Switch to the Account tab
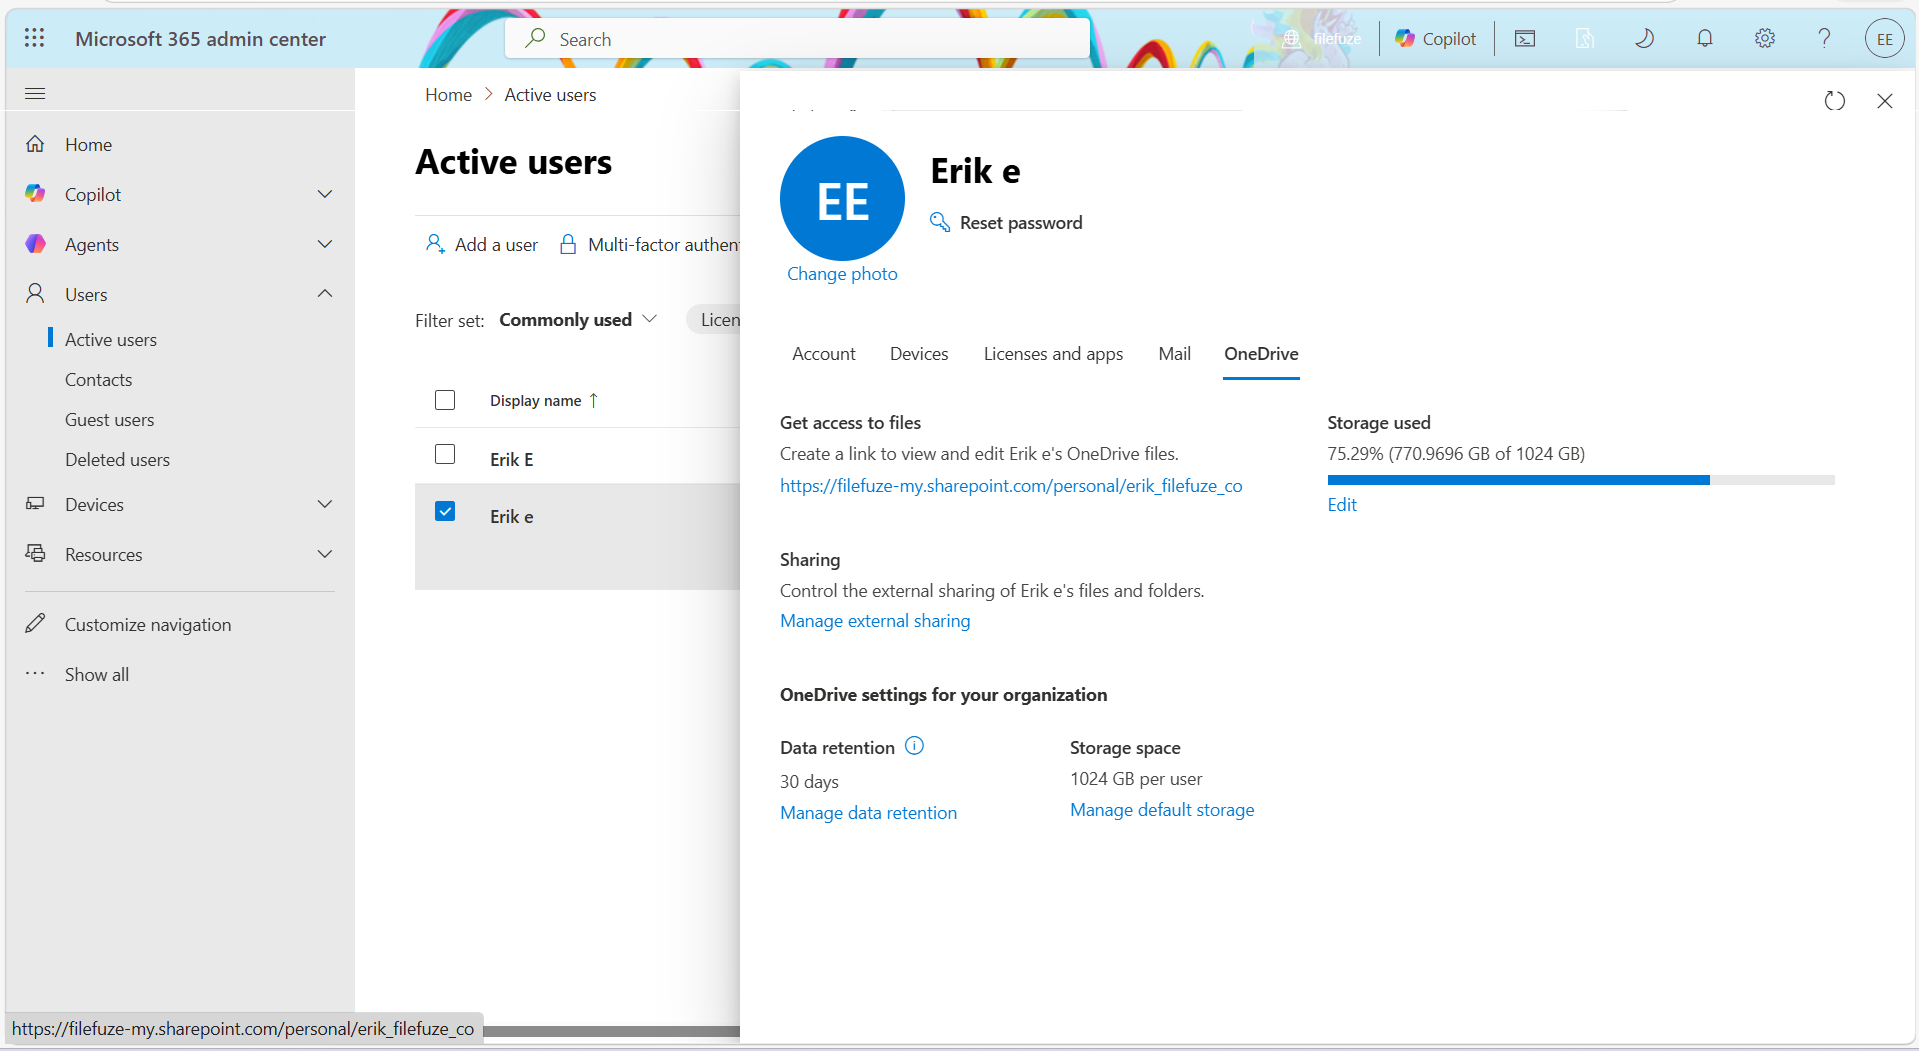The width and height of the screenshot is (1919, 1051). [824, 354]
